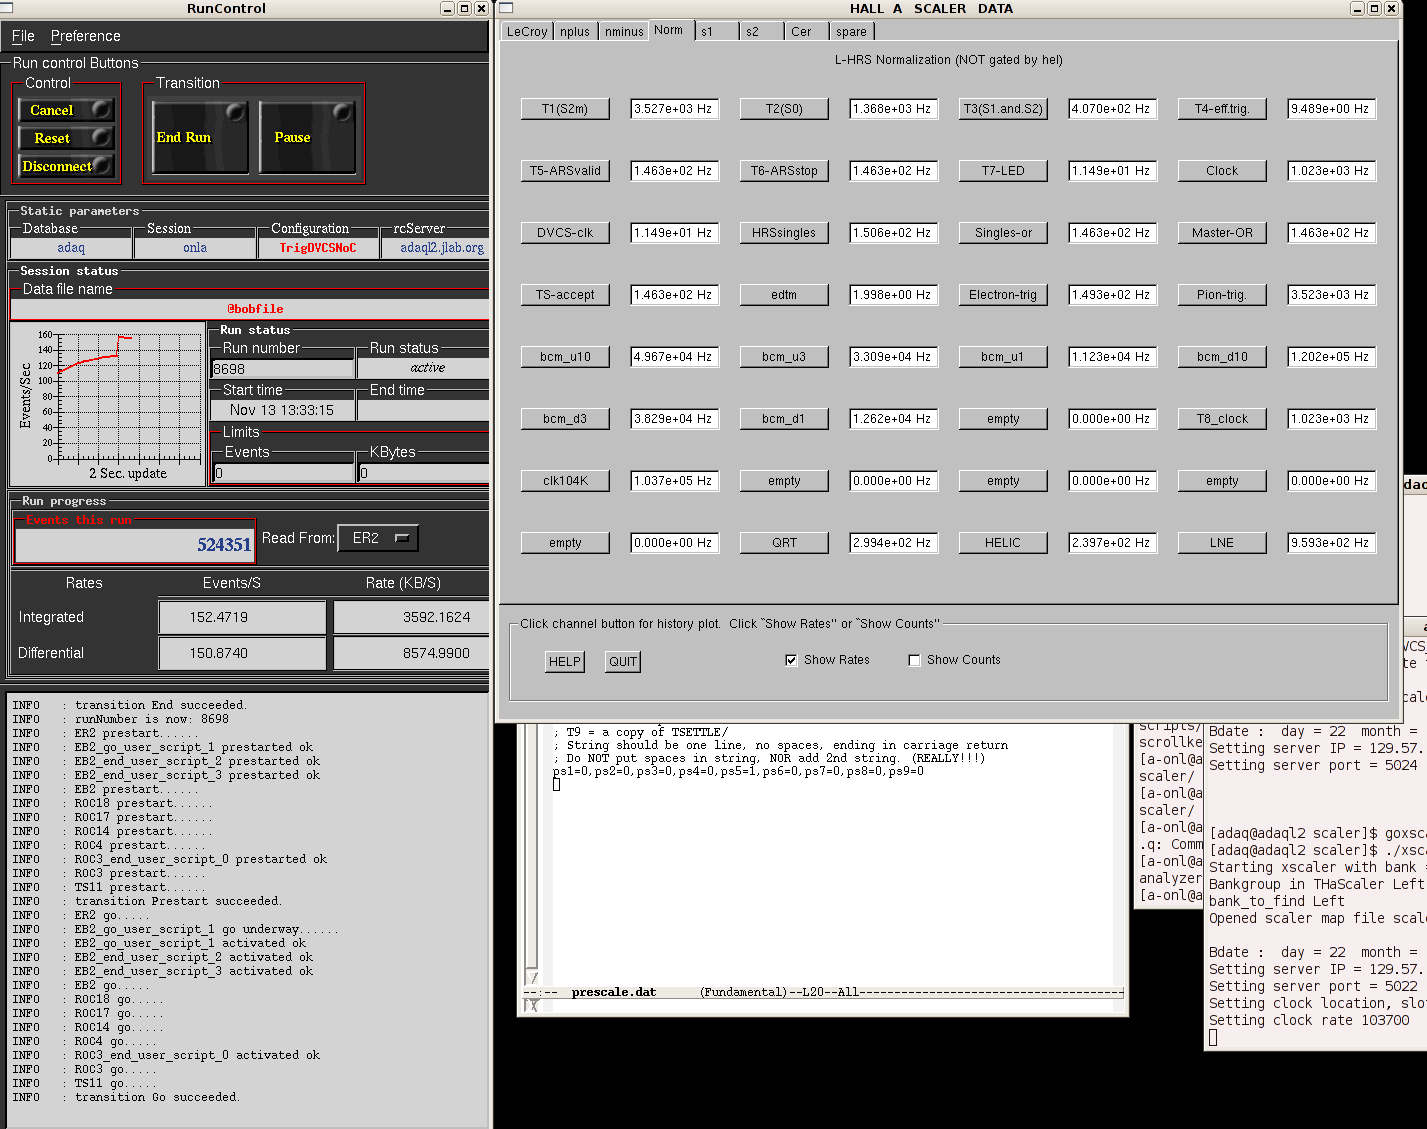The height and width of the screenshot is (1129, 1427).
Task: Click the T8_clock channel button
Action: click(1222, 419)
